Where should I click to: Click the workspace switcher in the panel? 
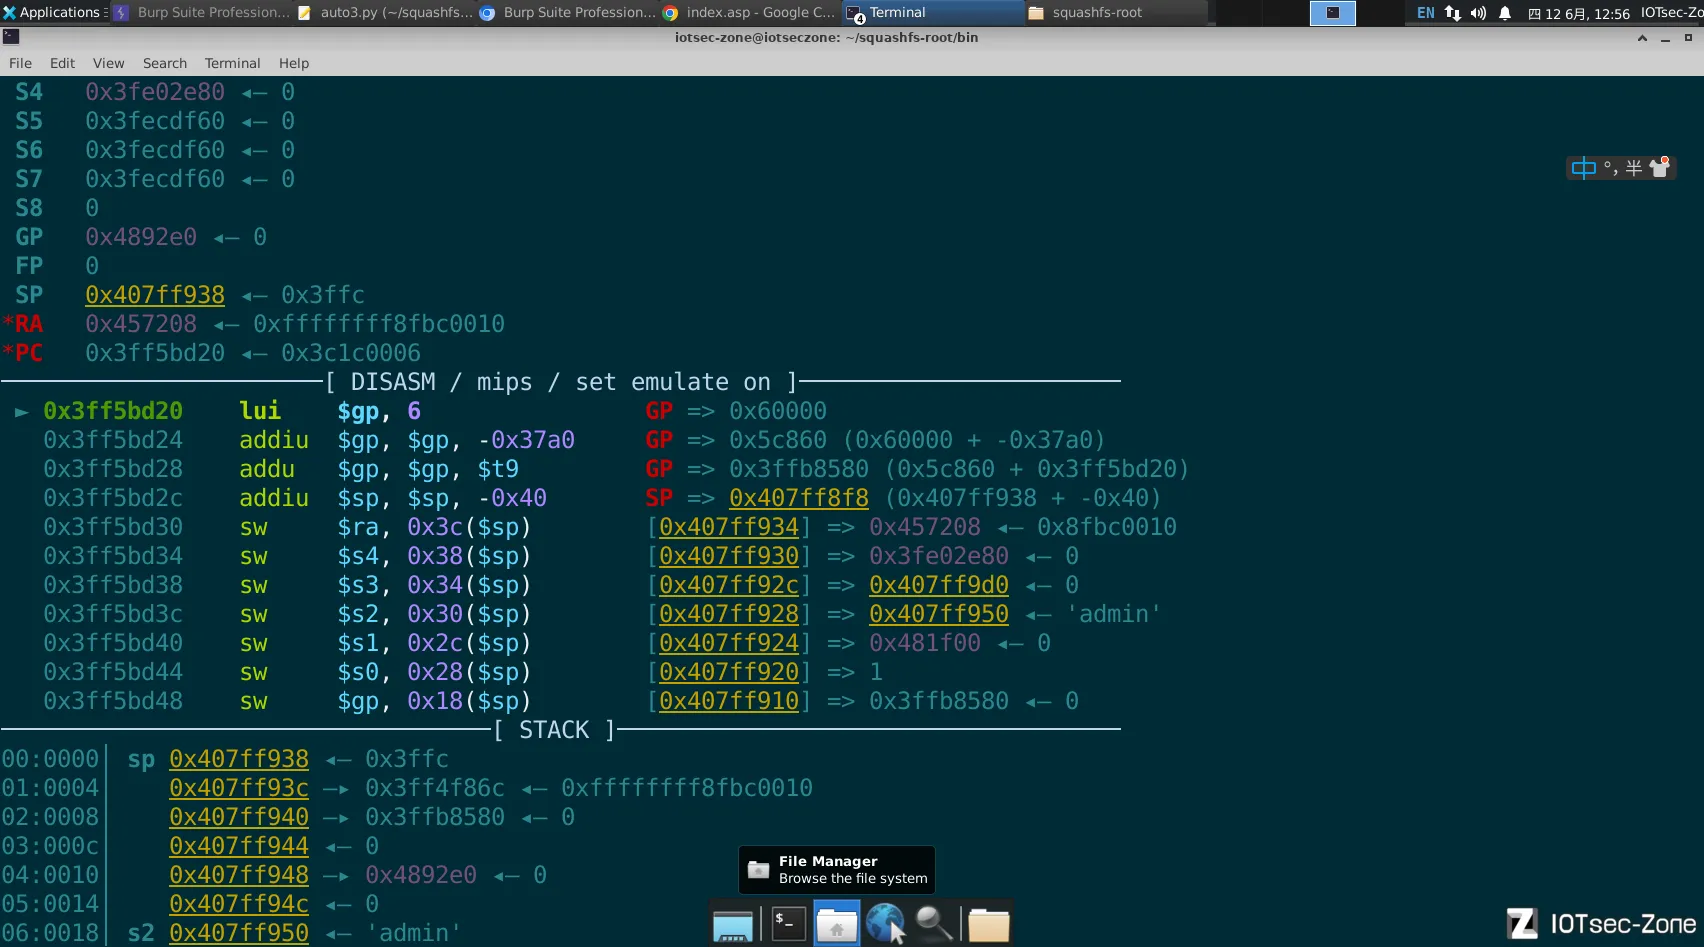[1333, 12]
